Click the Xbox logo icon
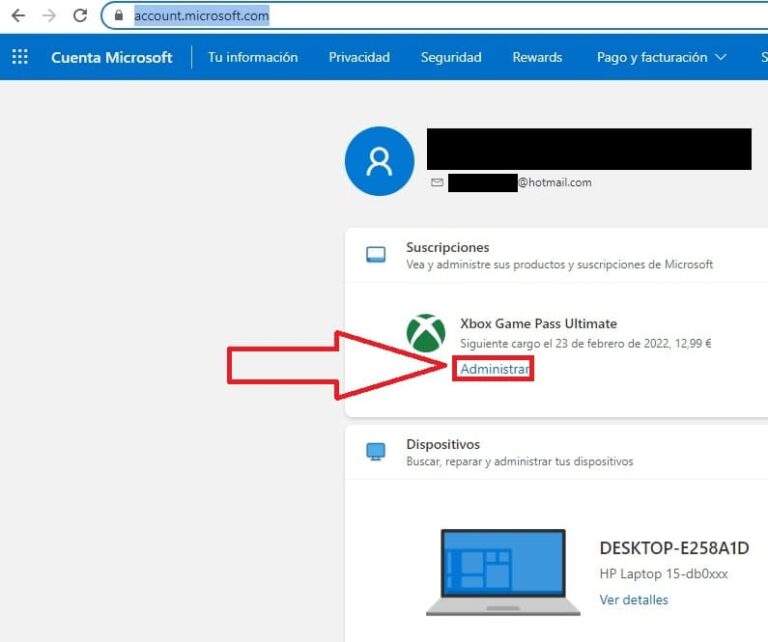Viewport: 768px width, 642px height. click(426, 333)
